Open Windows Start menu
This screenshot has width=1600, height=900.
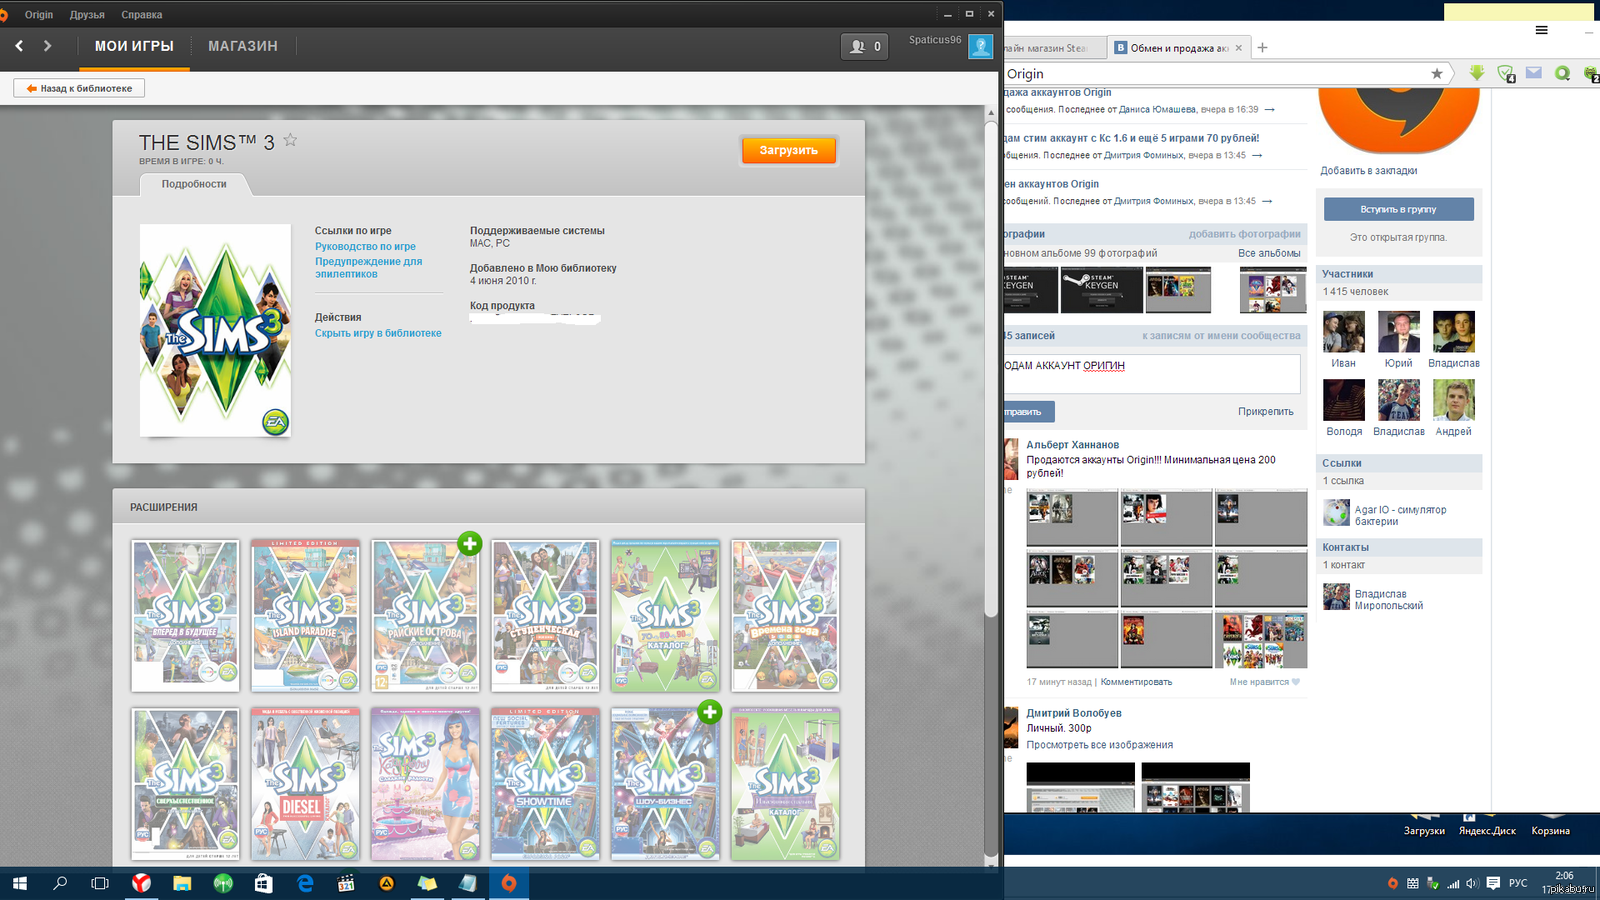19,883
